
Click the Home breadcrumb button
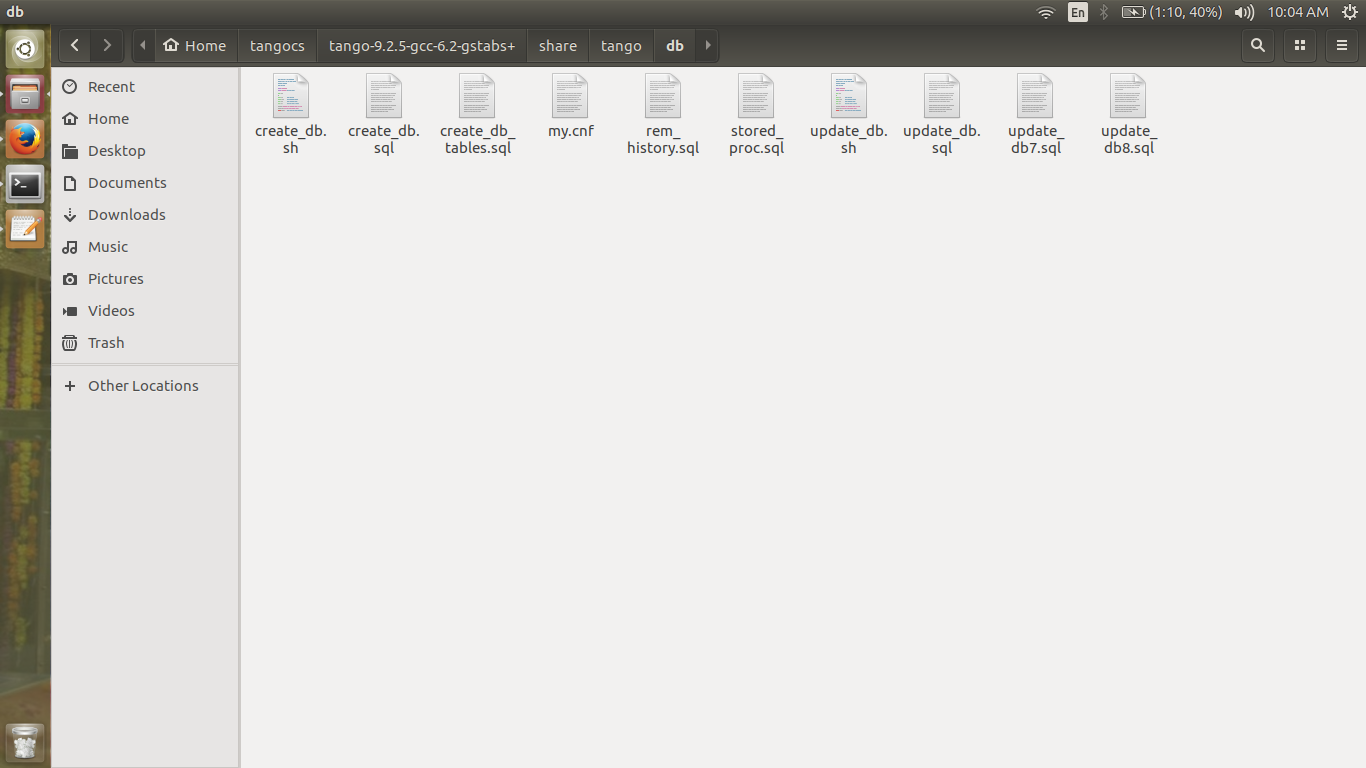click(x=195, y=45)
